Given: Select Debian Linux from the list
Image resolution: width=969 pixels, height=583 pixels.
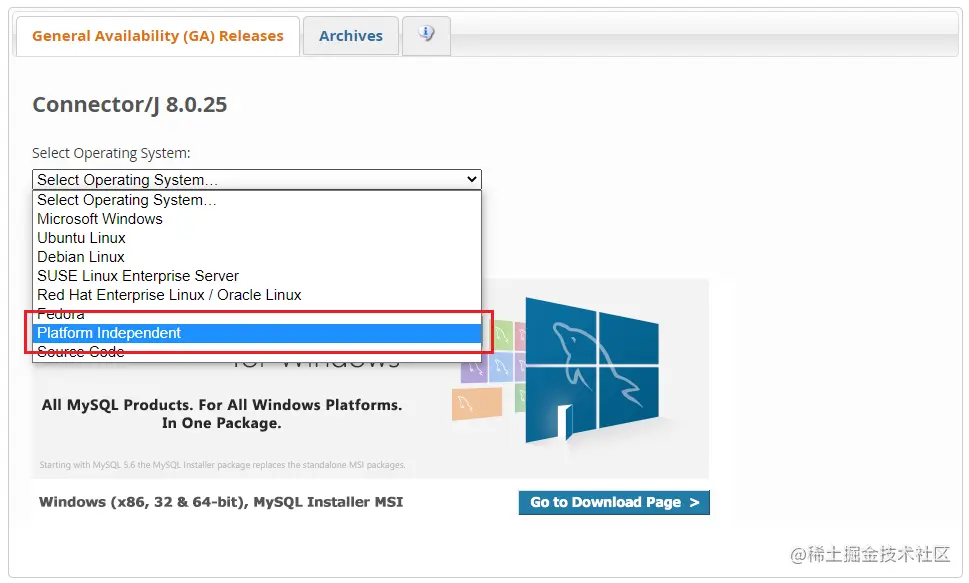Looking at the screenshot, I should click(256, 257).
